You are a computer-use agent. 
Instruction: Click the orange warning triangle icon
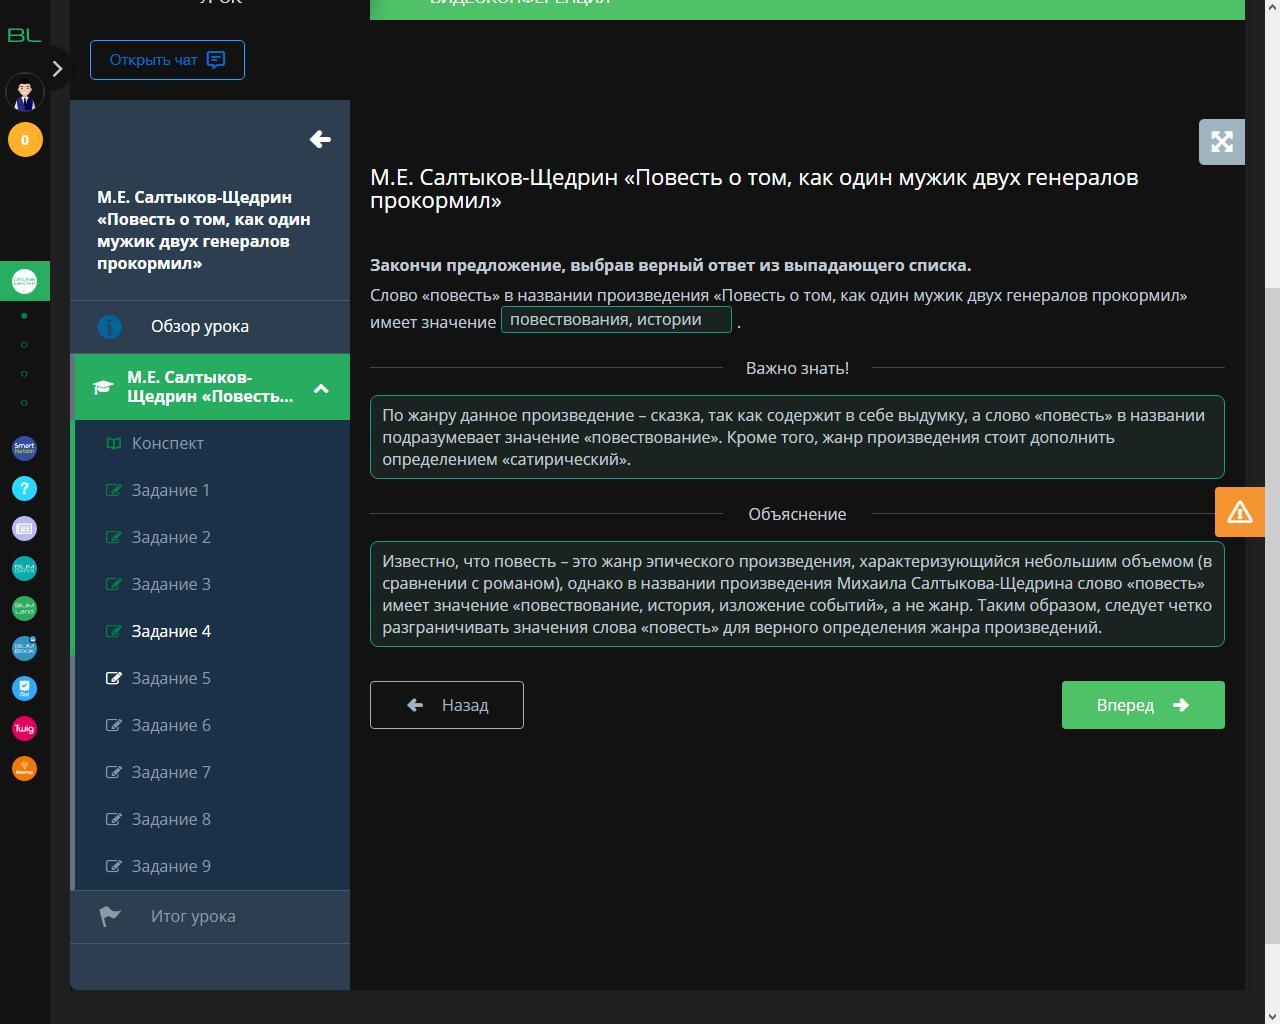pos(1240,512)
